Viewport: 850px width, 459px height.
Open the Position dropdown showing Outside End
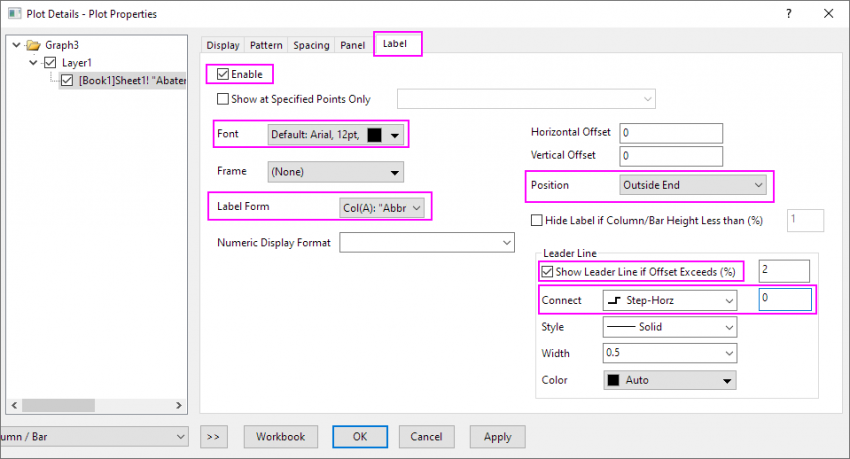pos(692,185)
